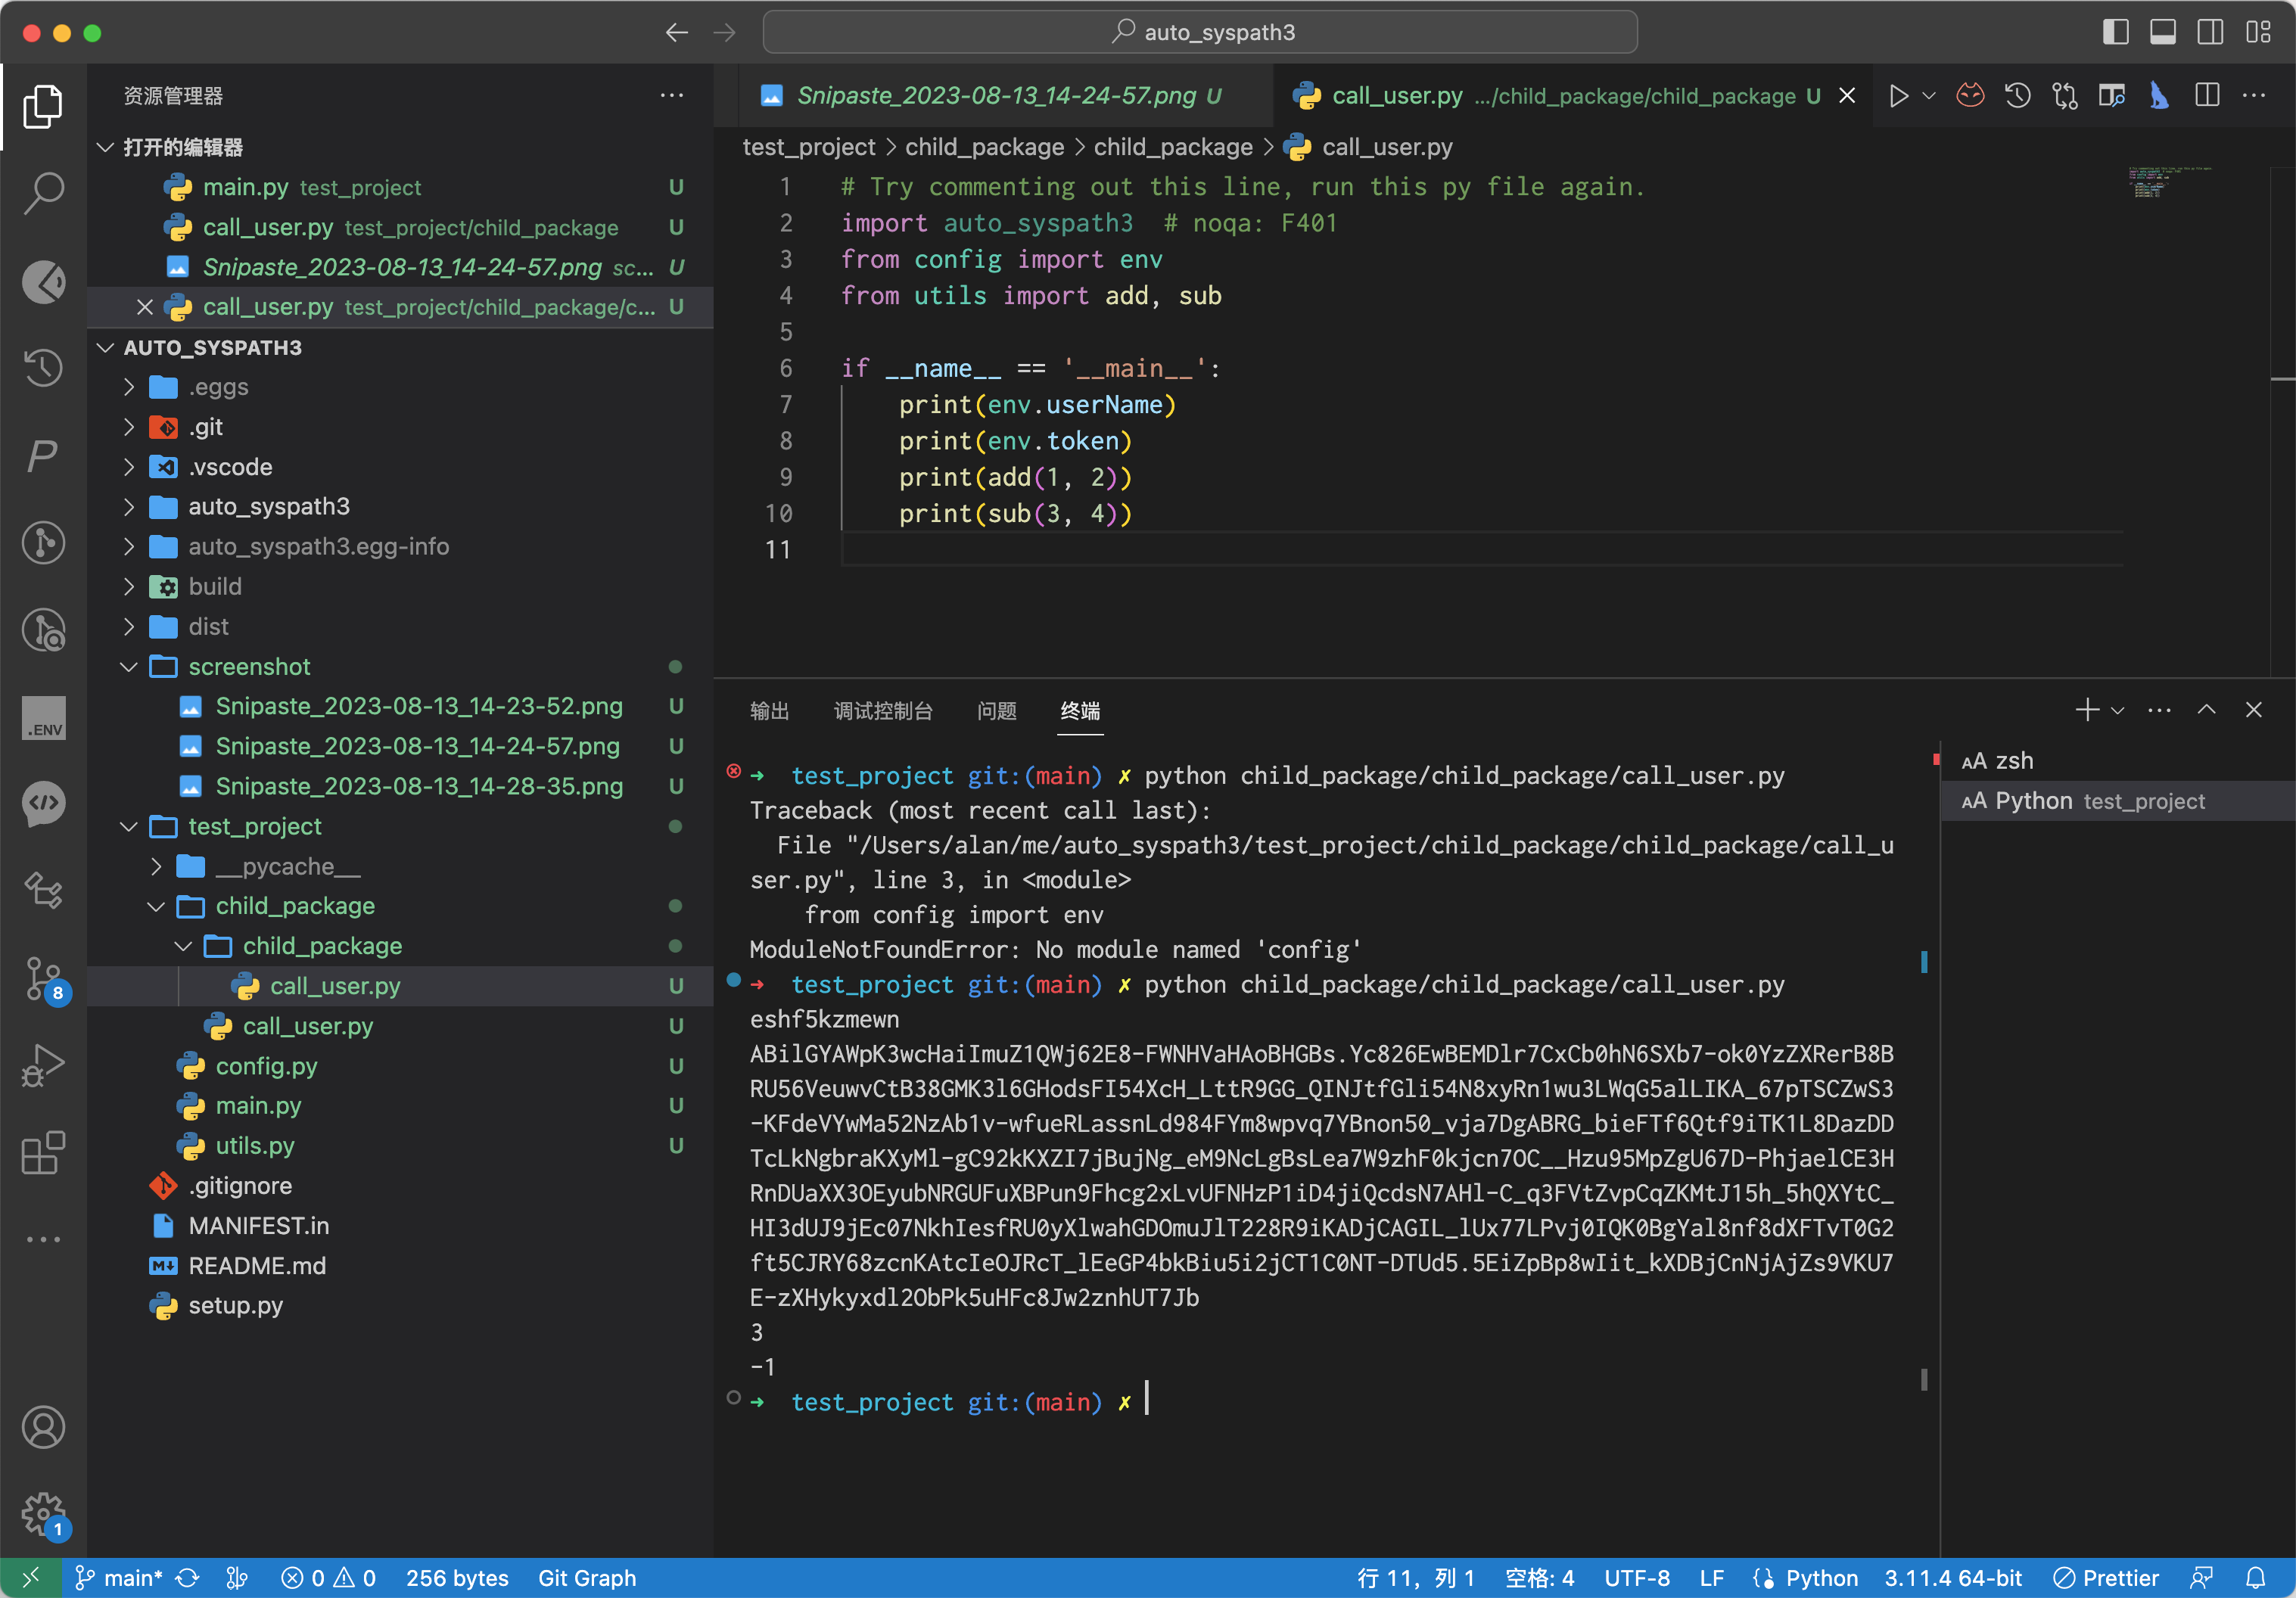Open the Extensions view icon
The image size is (2296, 1598).
[x=43, y=1153]
